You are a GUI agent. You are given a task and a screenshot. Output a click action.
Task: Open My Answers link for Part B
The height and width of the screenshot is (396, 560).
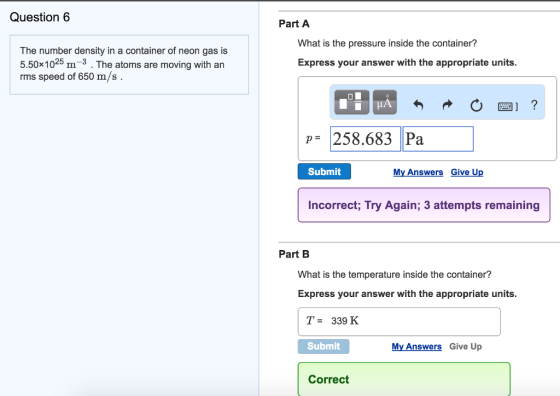[x=416, y=346]
